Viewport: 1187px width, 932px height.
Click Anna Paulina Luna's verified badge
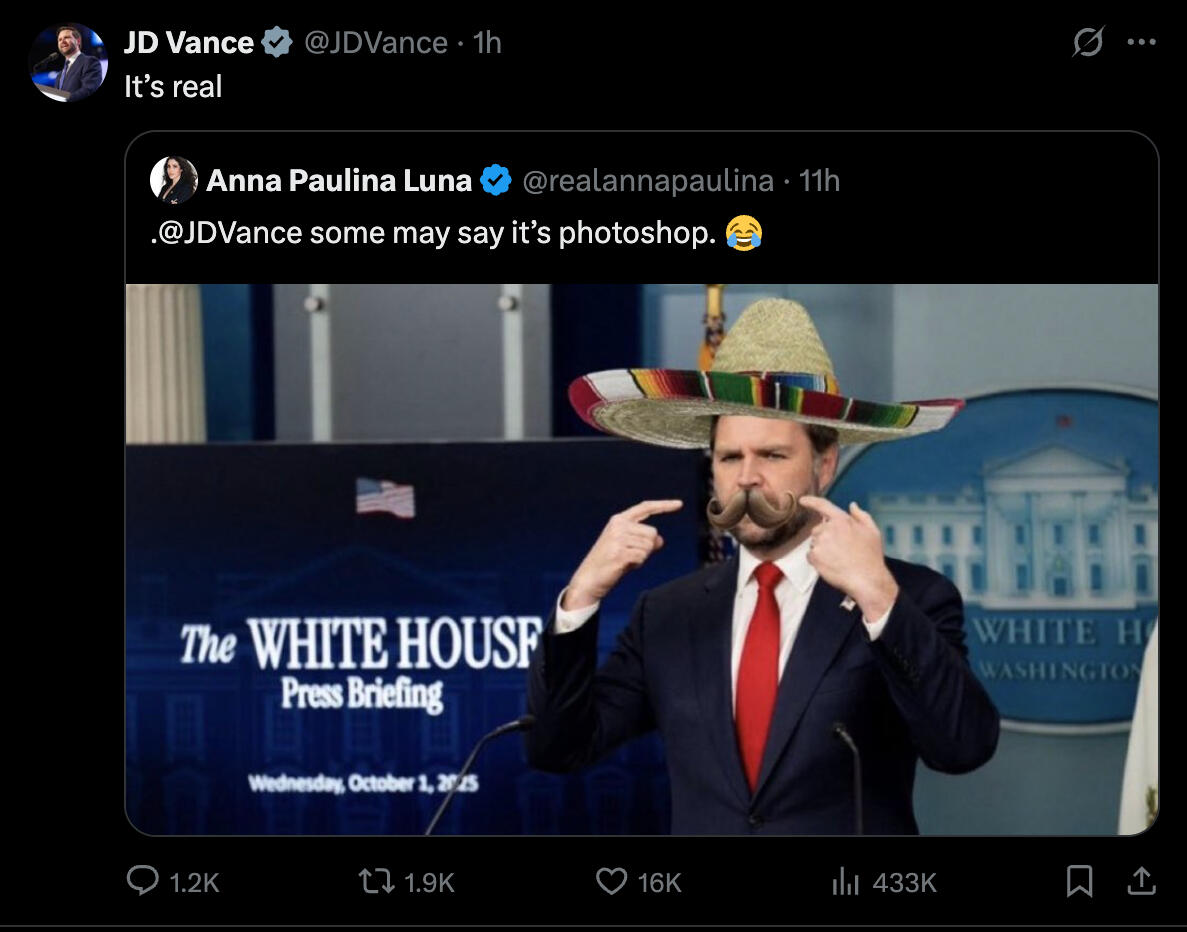pos(496,181)
